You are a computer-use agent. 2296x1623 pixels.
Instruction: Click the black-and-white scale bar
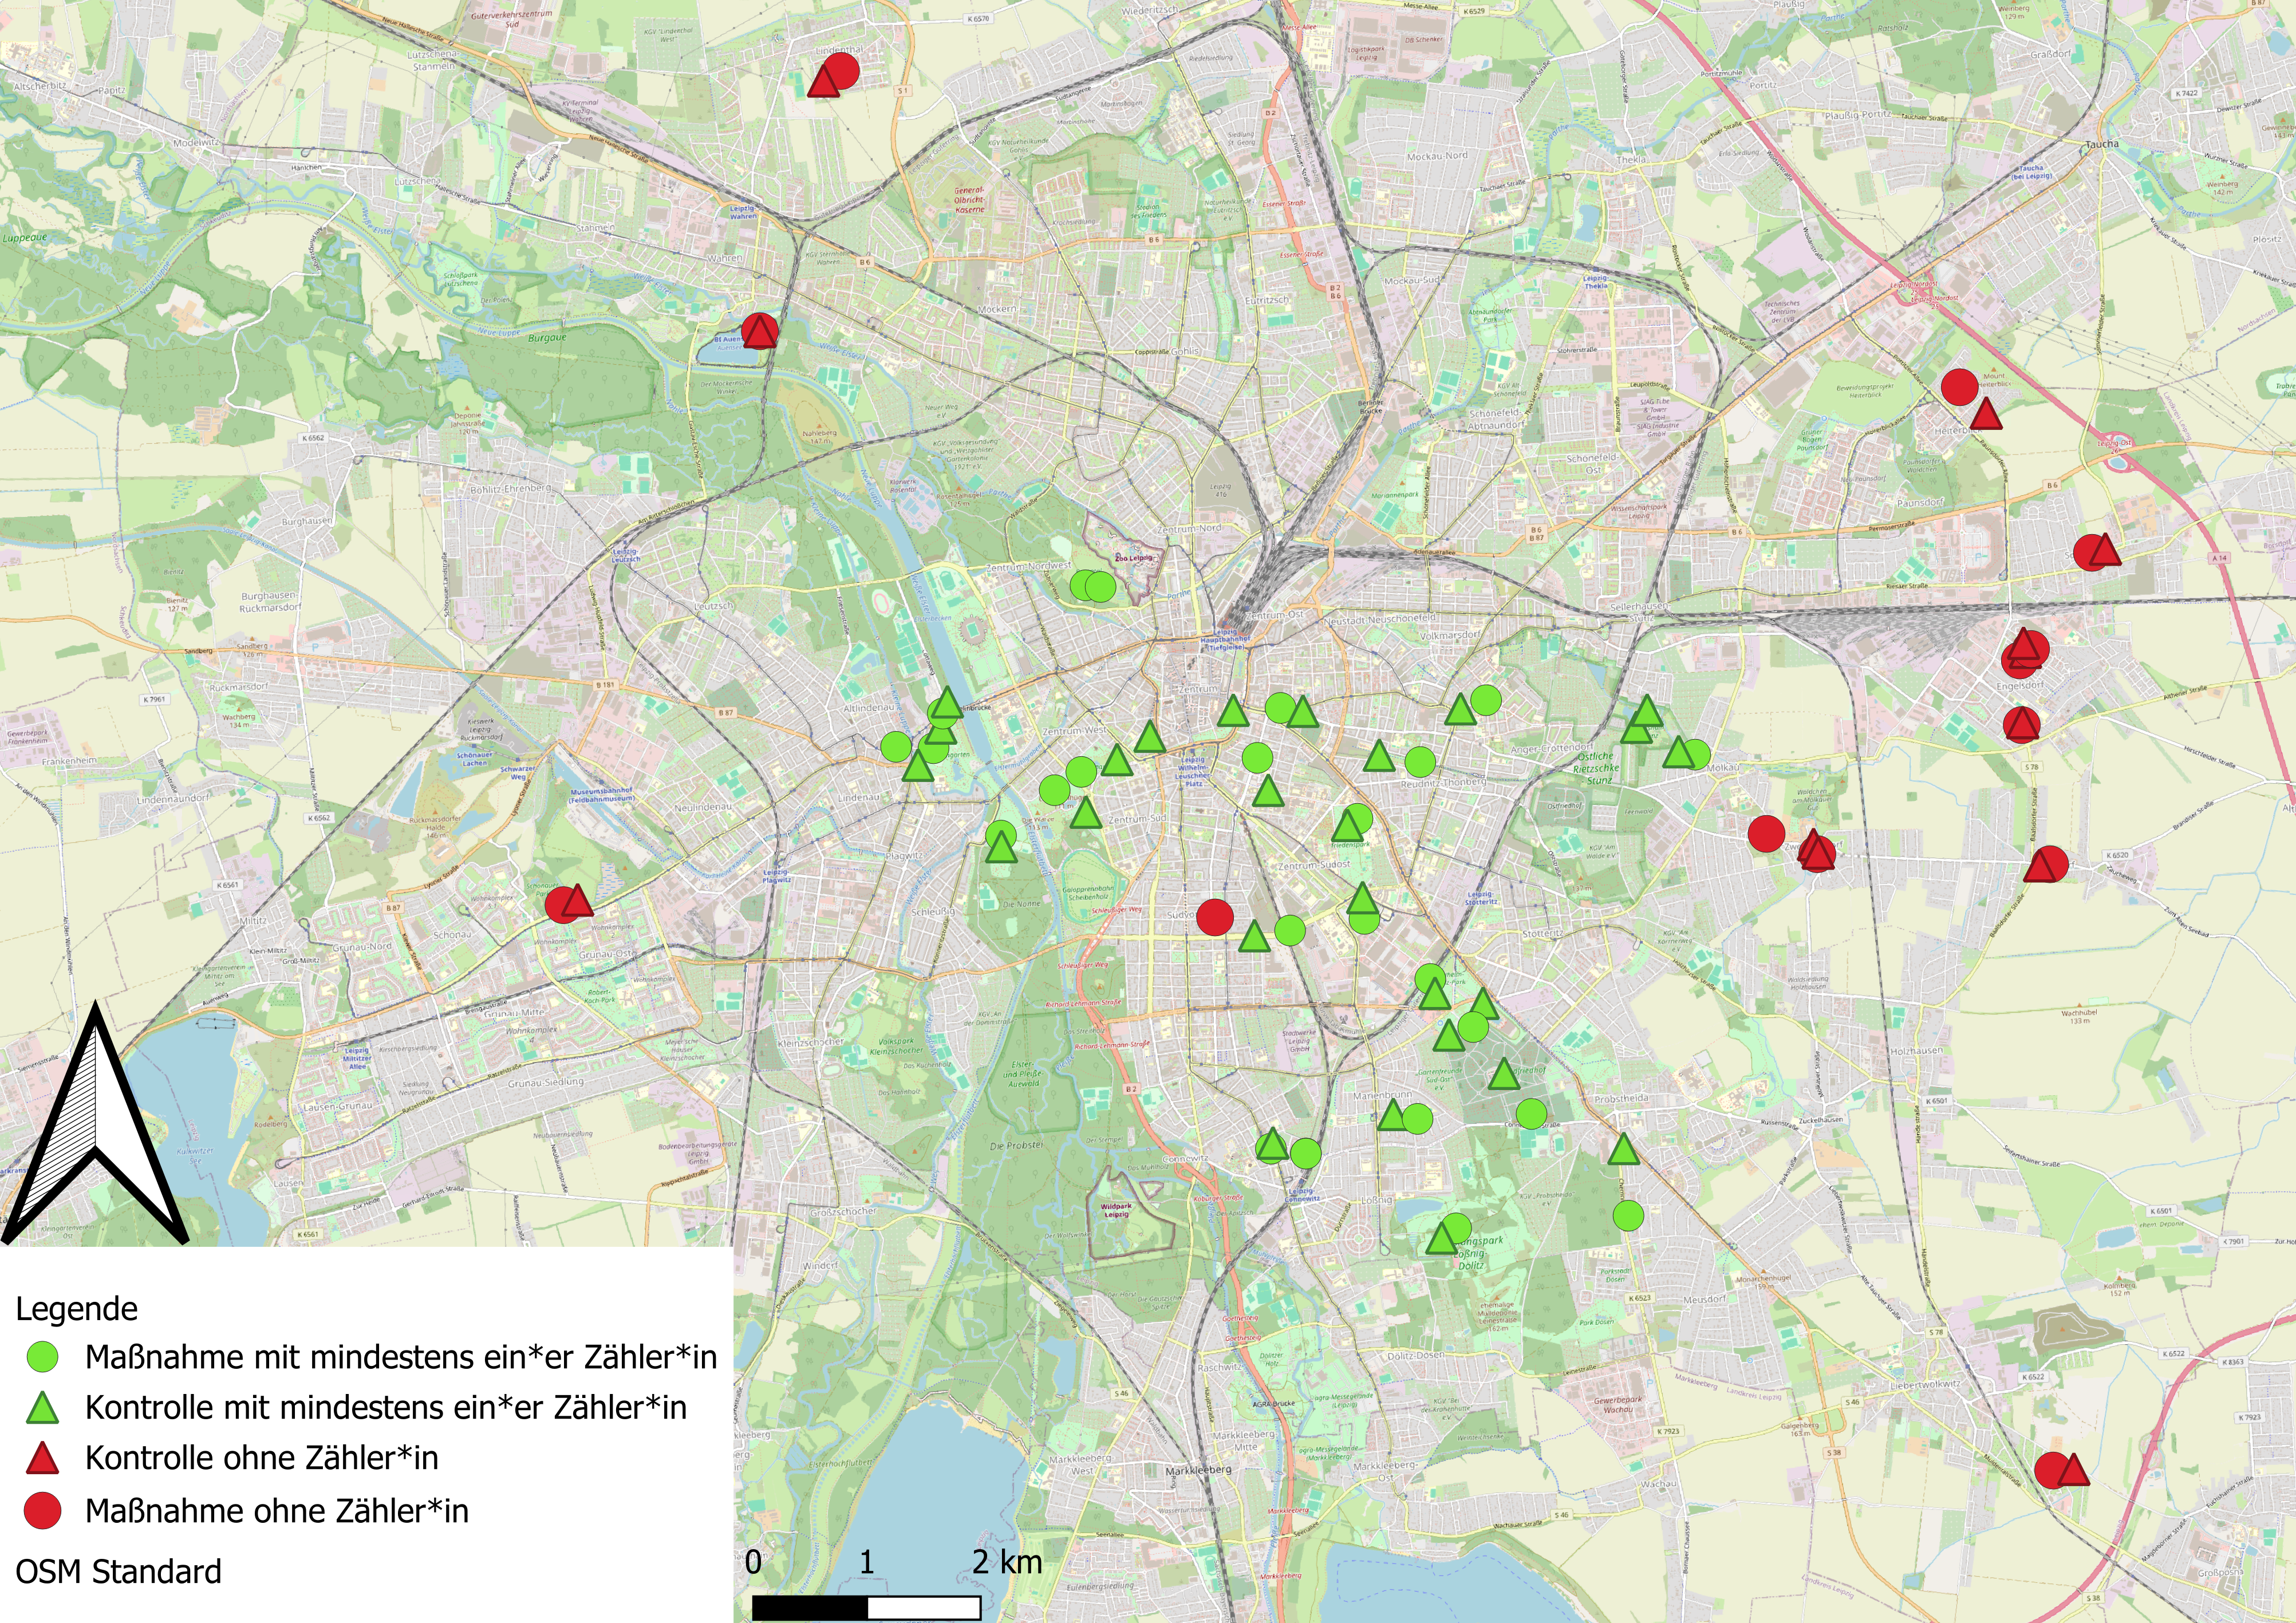tap(866, 1607)
